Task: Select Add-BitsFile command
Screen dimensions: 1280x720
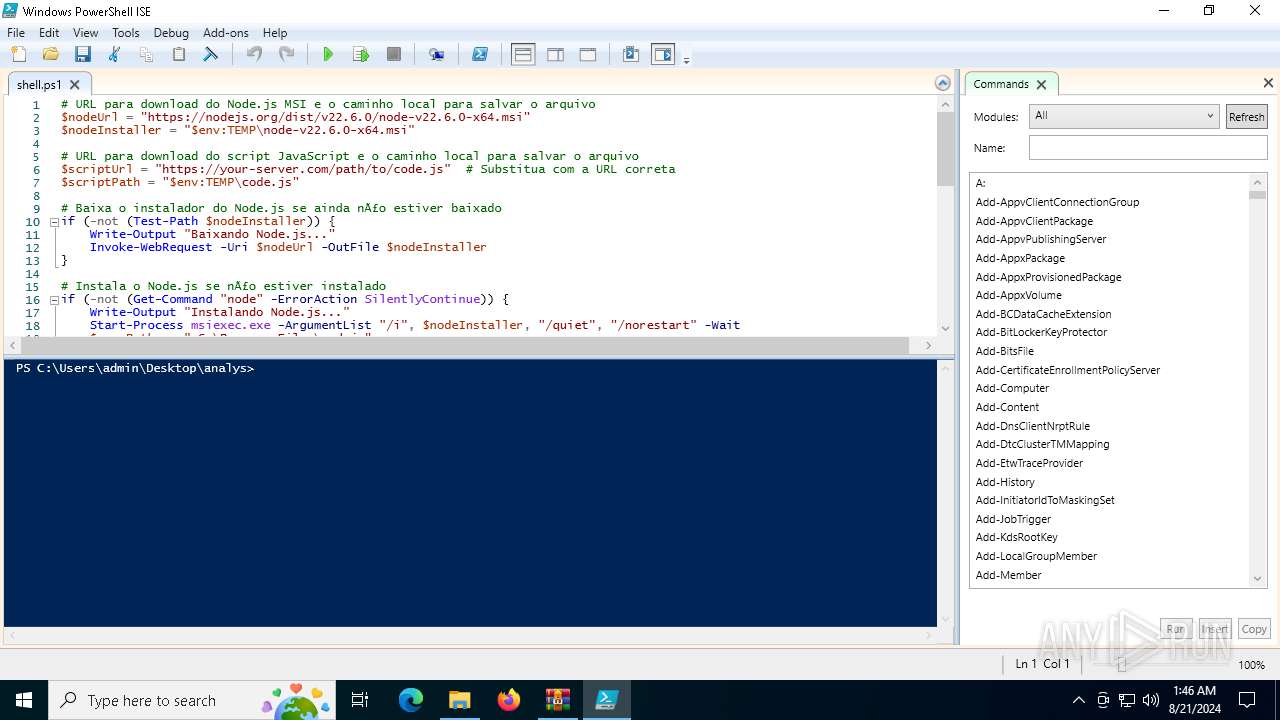Action: pos(1005,351)
